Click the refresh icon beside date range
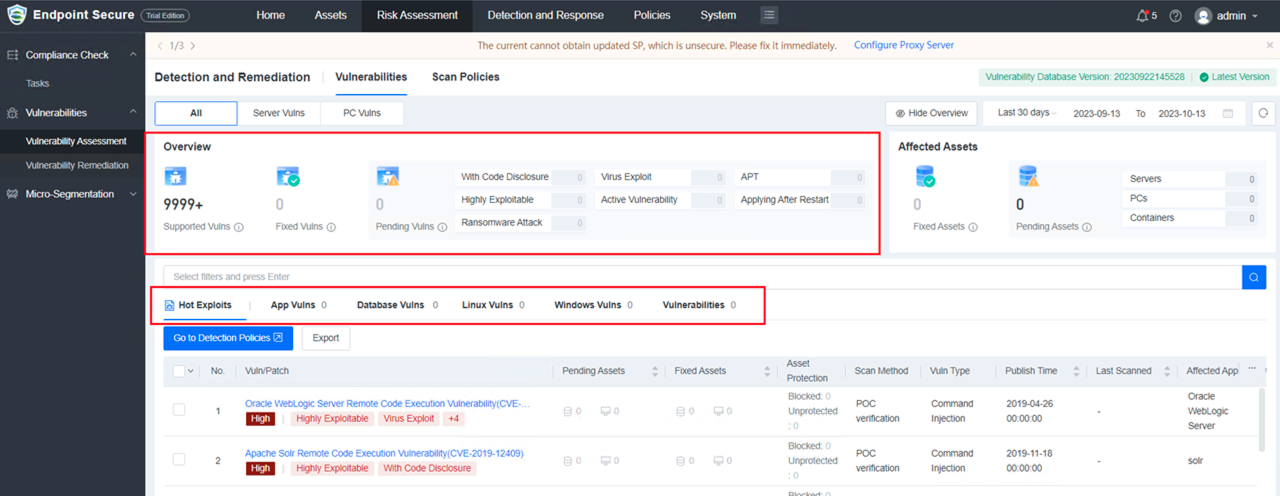Screen dimensions: 1280x496 click(1264, 114)
